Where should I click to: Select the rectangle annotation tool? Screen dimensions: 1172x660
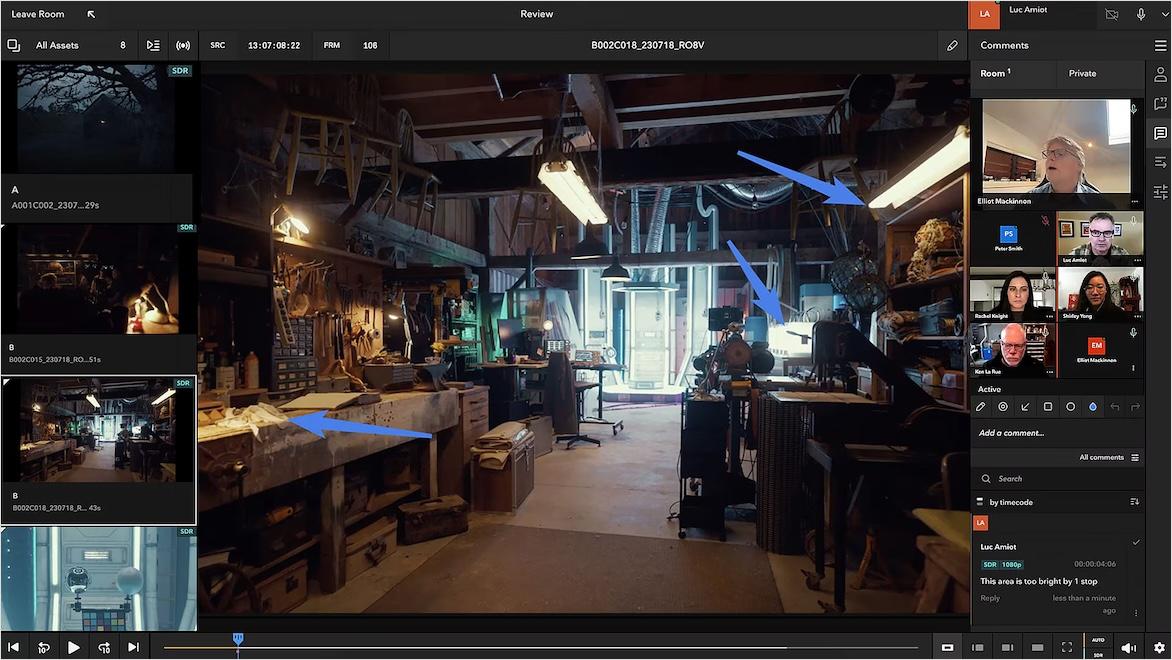[x=1047, y=407]
